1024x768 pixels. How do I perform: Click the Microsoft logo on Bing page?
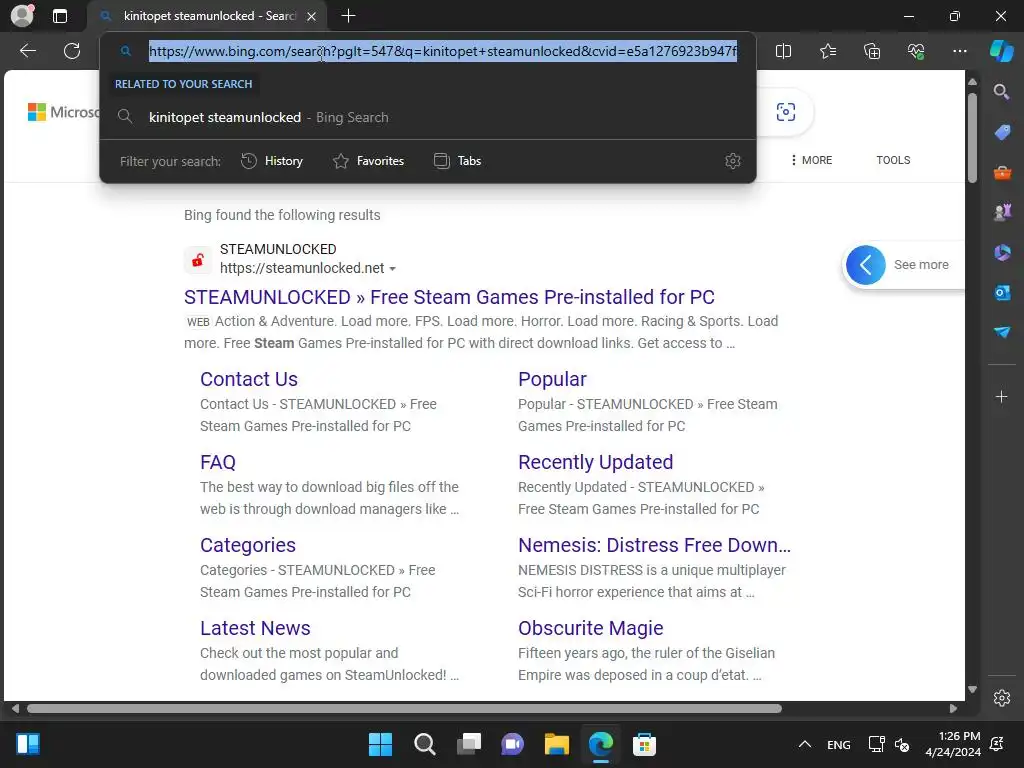point(64,112)
